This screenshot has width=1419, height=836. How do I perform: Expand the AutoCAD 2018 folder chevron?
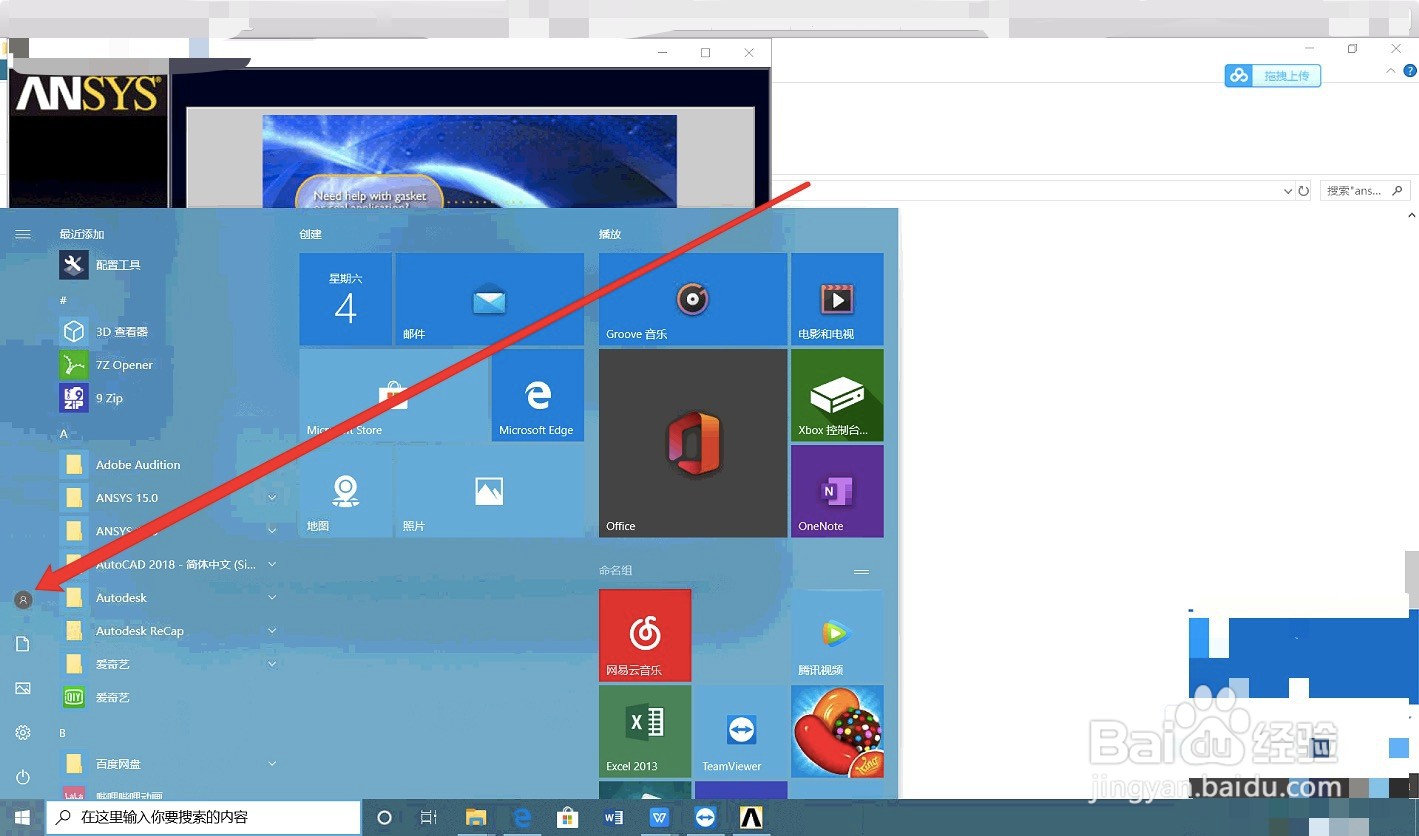pos(272,564)
